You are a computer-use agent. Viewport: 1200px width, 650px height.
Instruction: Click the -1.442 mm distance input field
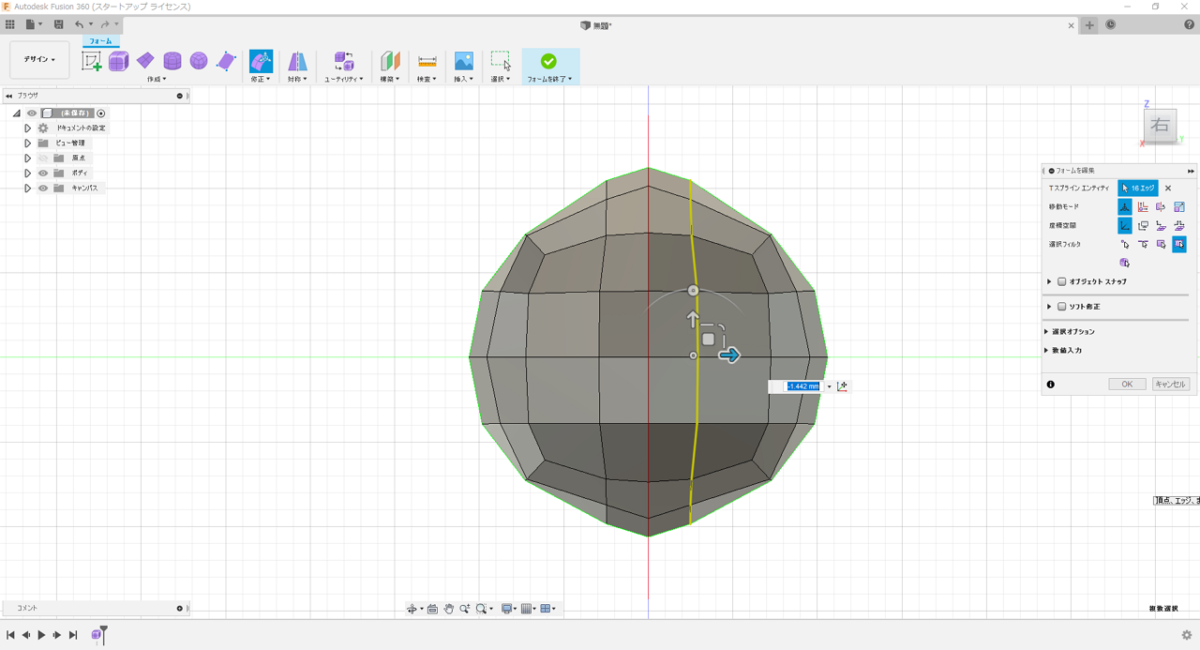[803, 386]
